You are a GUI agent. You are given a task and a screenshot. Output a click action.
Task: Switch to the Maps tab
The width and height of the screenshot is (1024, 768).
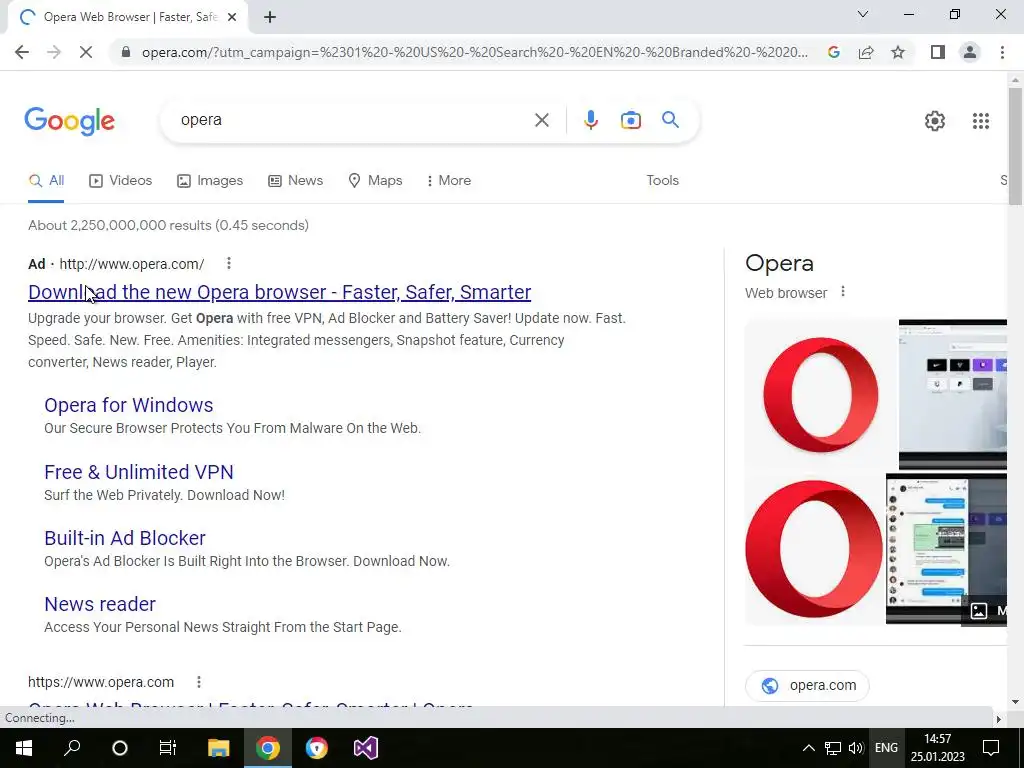tap(376, 181)
